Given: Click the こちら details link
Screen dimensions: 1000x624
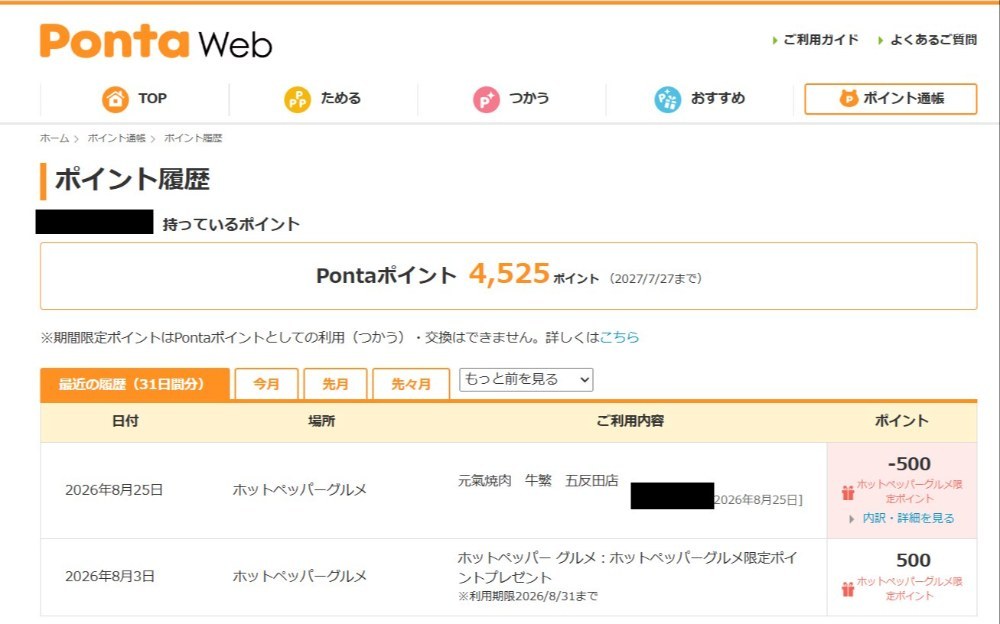Looking at the screenshot, I should (619, 337).
